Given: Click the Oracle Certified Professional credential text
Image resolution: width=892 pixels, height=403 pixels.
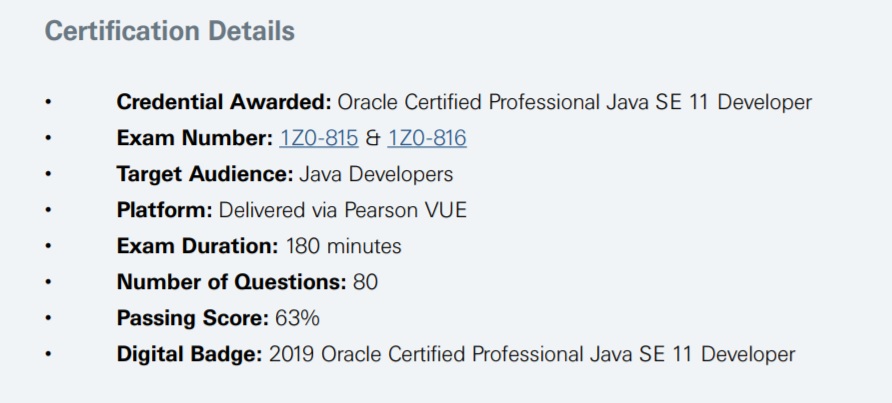Looking at the screenshot, I should coord(574,102).
